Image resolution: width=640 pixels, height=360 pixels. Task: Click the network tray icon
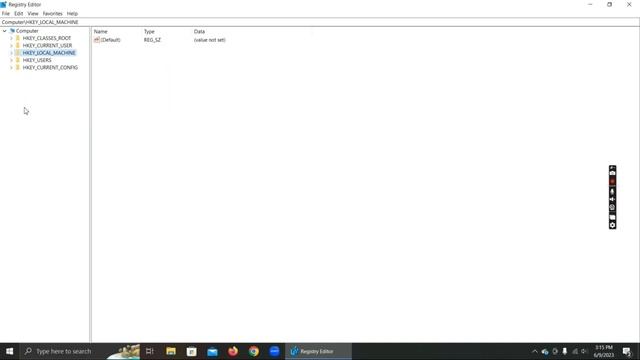point(575,351)
